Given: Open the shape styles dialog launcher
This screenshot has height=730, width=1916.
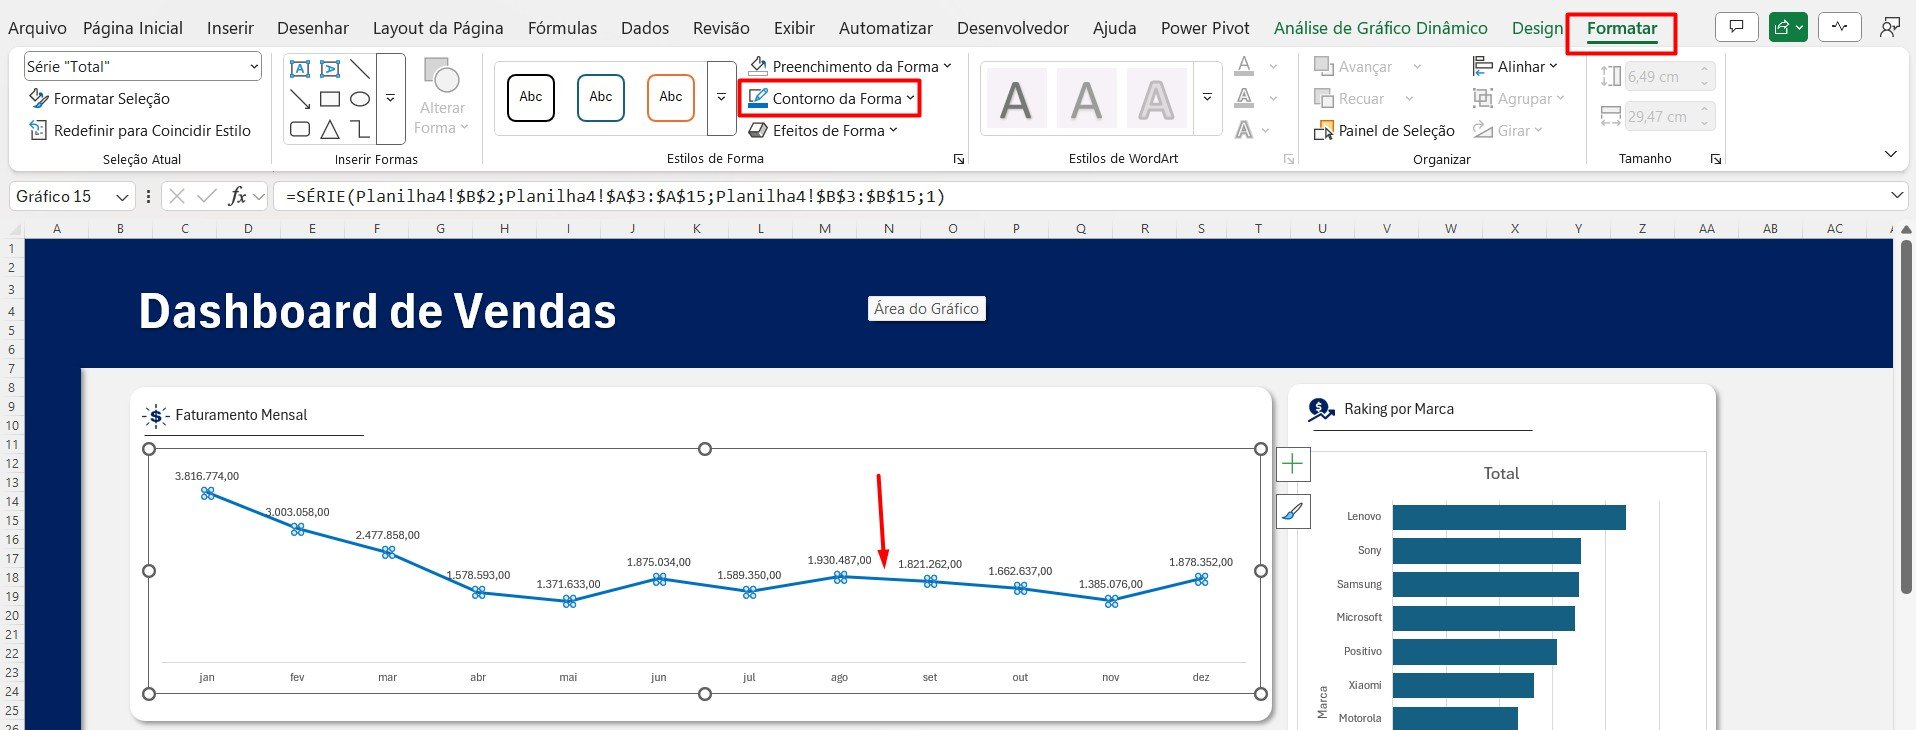Looking at the screenshot, I should 959,159.
